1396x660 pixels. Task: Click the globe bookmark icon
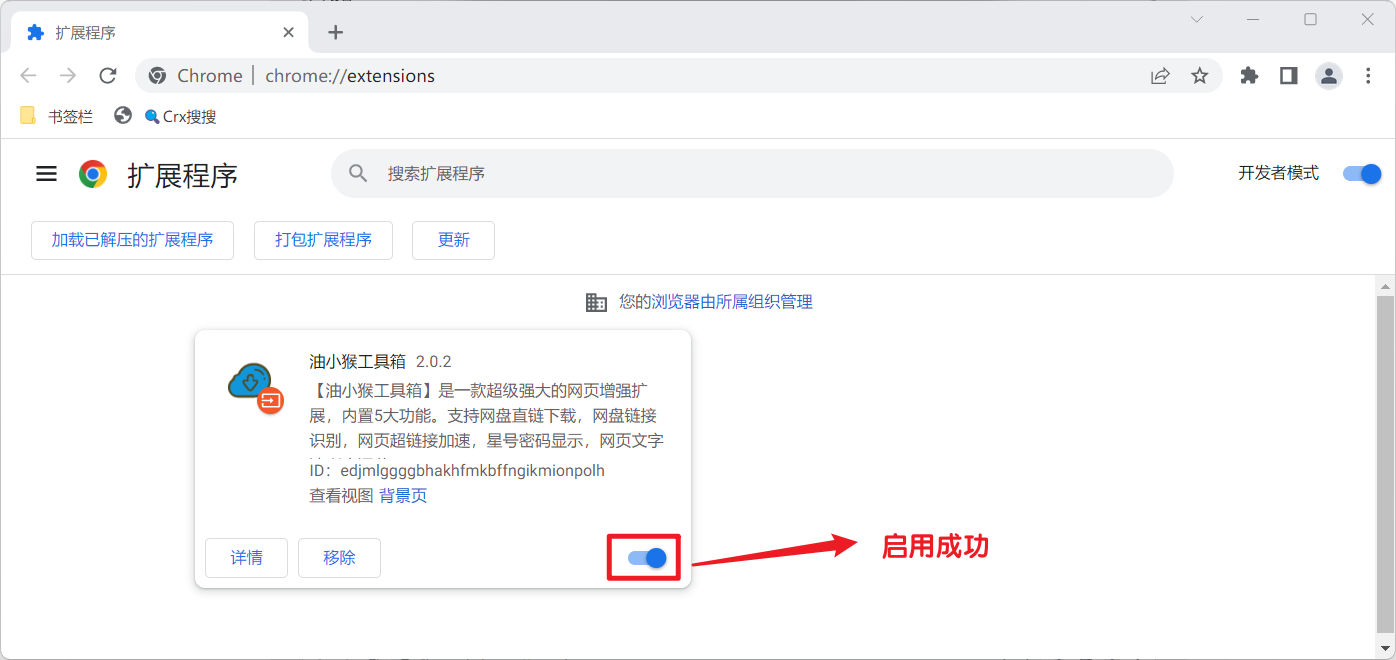(123, 116)
